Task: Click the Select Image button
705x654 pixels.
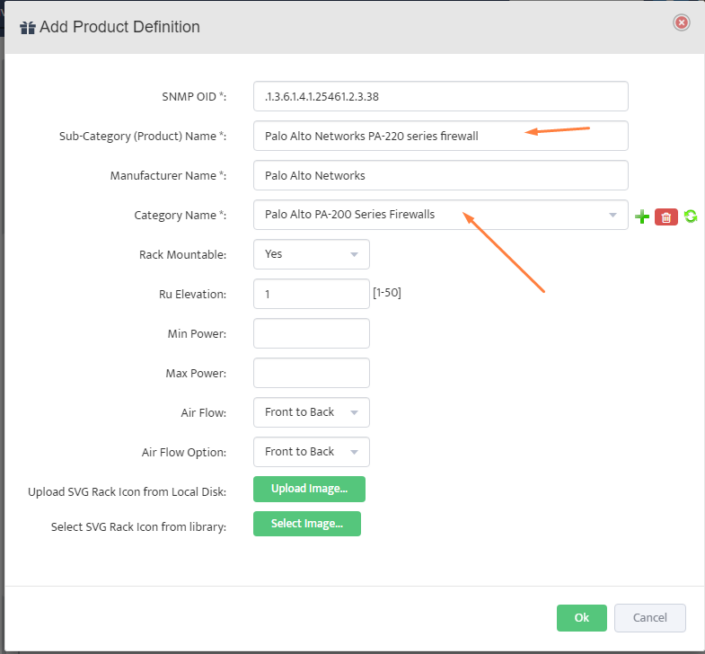Action: pos(306,523)
